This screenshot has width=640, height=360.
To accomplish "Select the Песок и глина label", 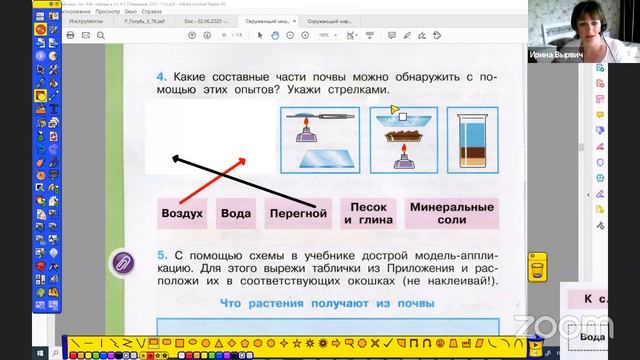I will click(368, 213).
